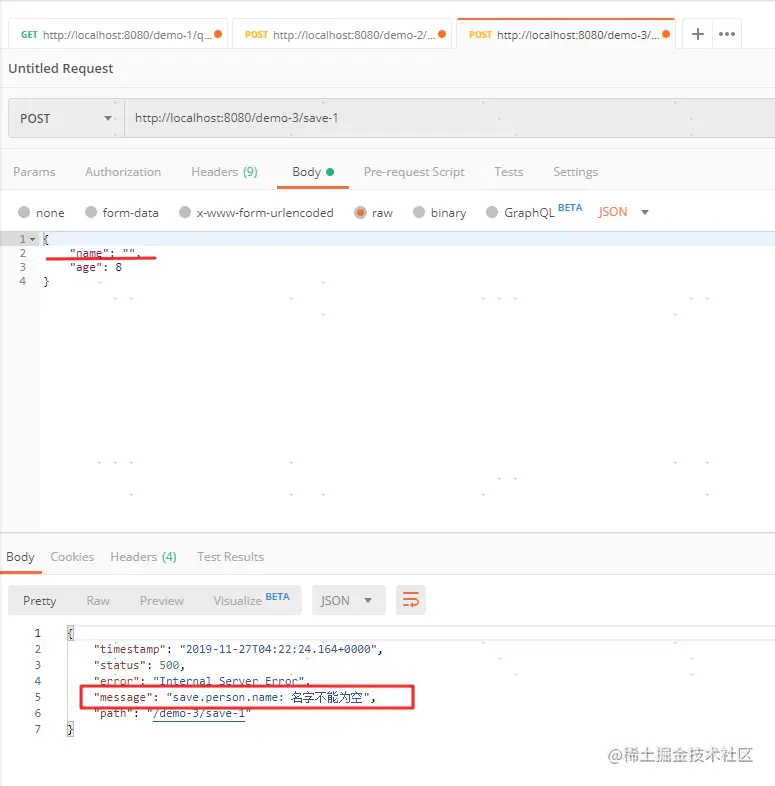775x786 pixels.
Task: Click the "name" line in request body
Action: point(105,253)
